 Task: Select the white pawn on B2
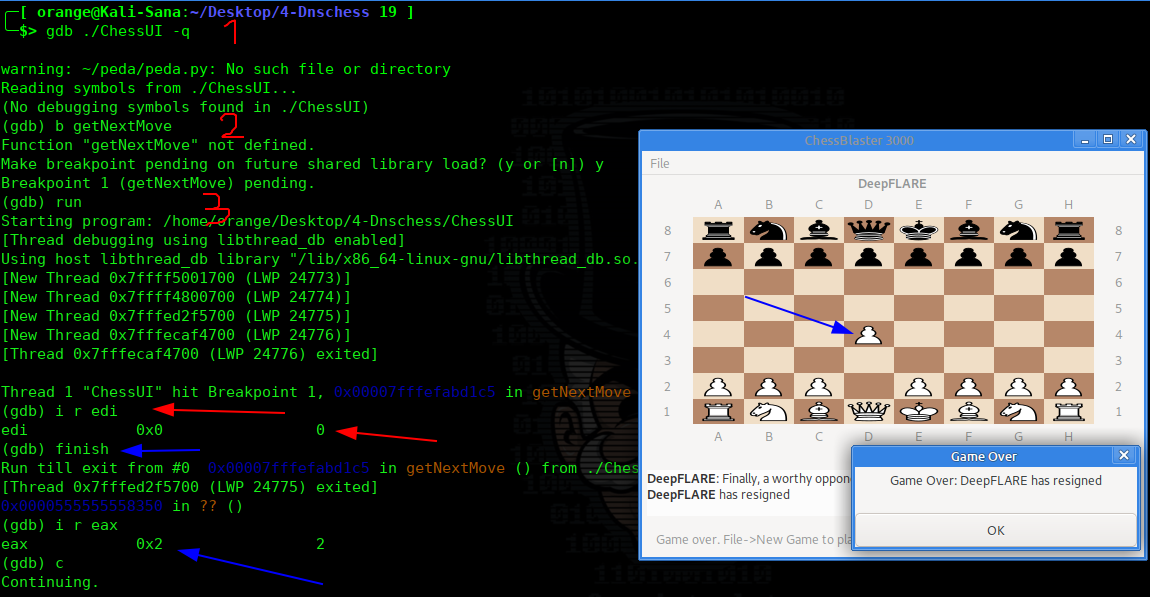coord(768,387)
